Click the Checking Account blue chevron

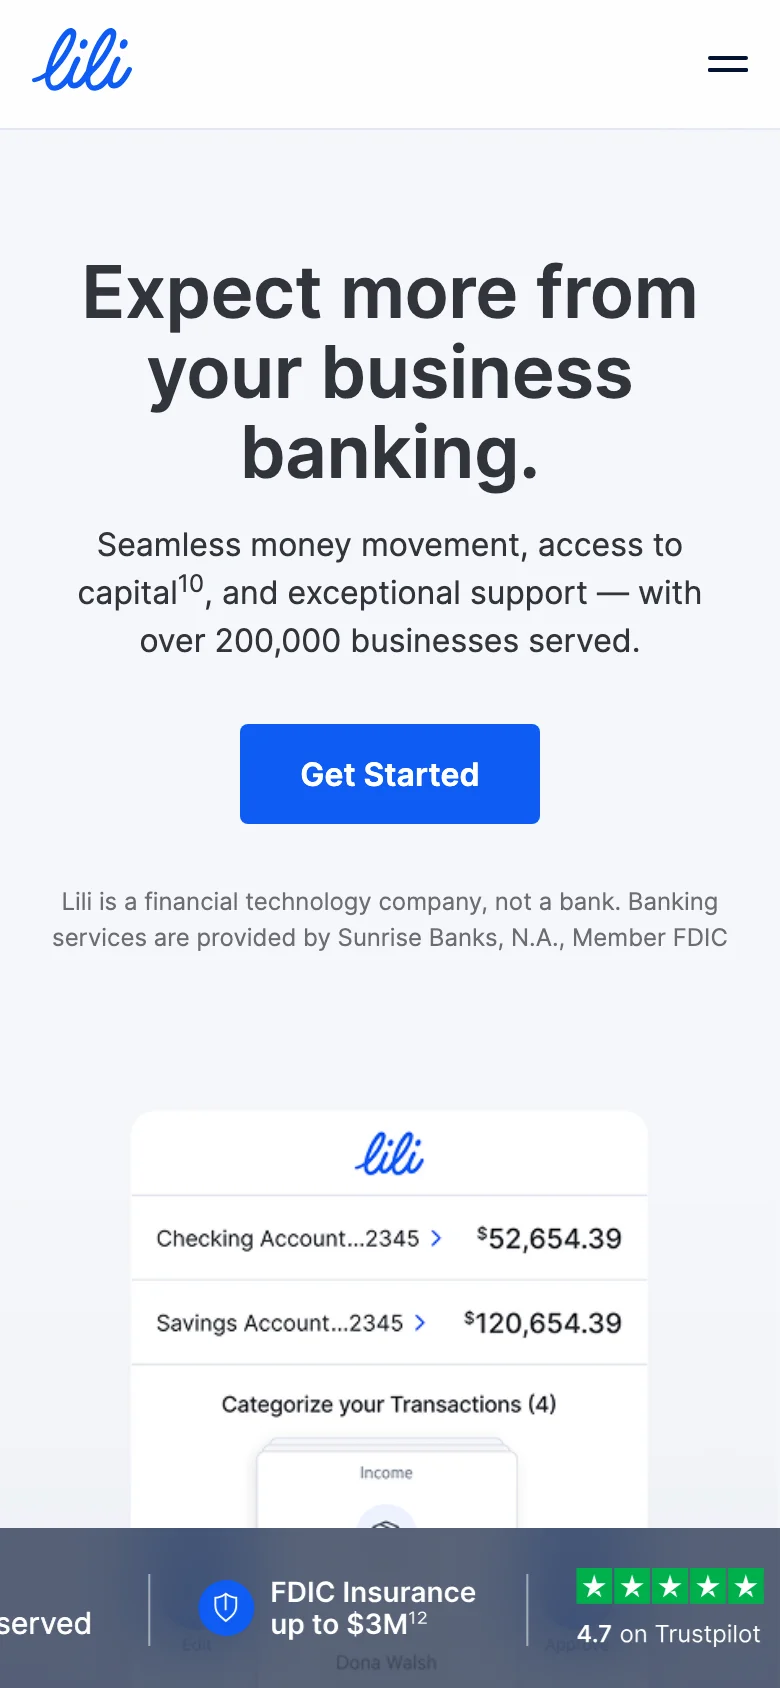[436, 1238]
